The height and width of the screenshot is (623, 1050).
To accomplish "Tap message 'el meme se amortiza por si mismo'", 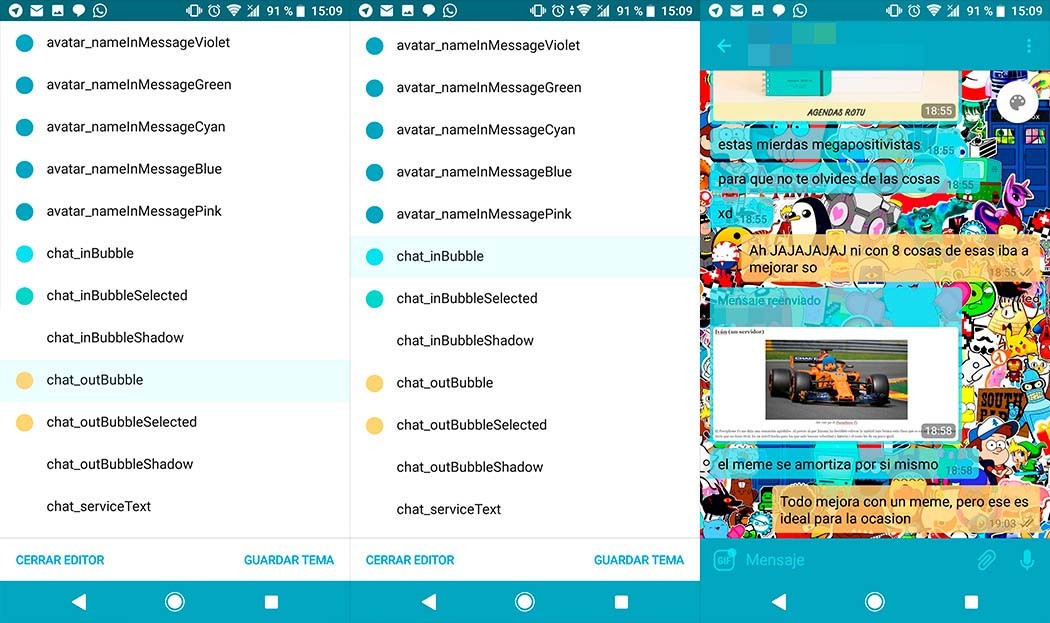I will tap(844, 465).
